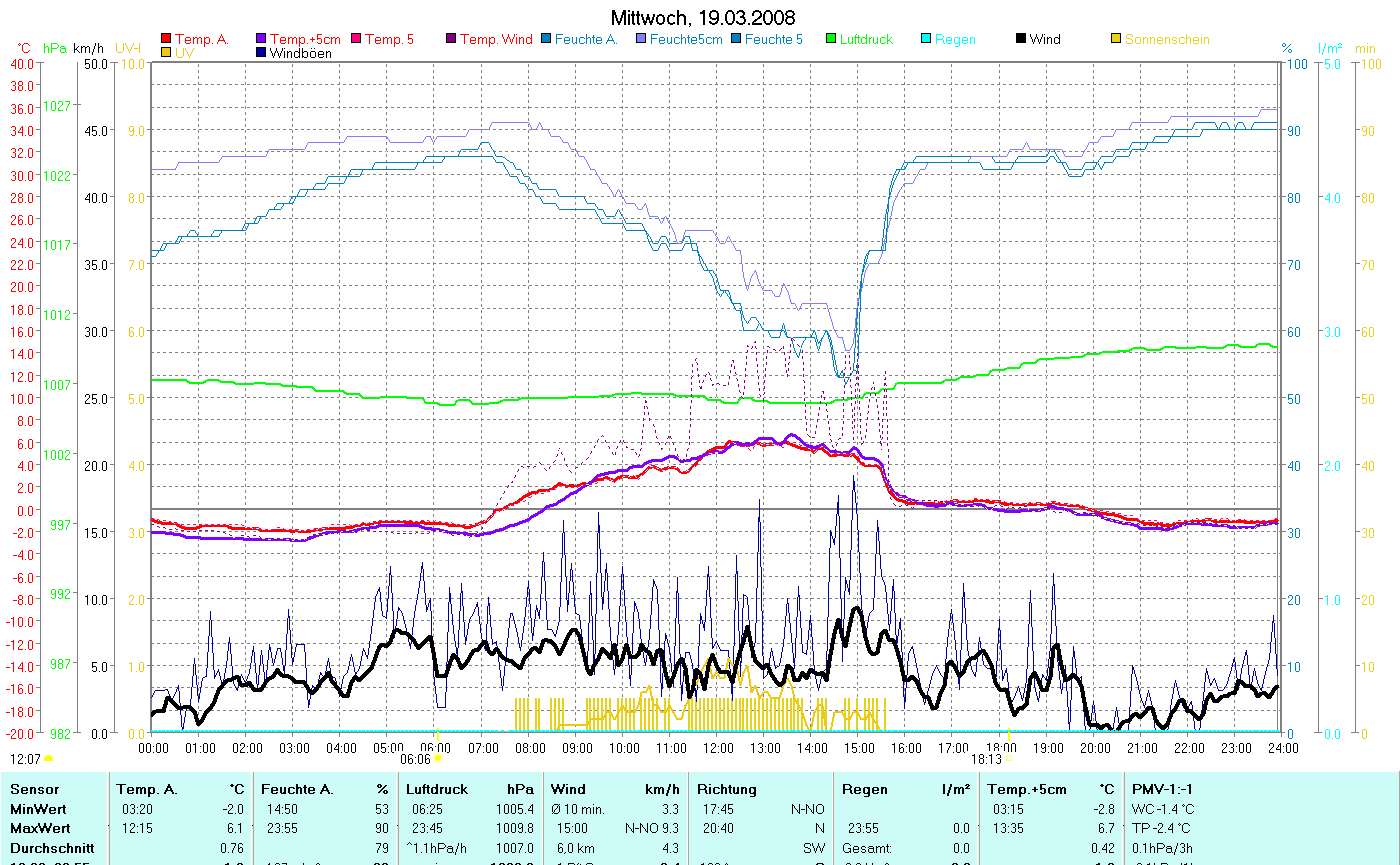Click the cyan Regen legend marker
This screenshot has width=1400, height=865.
pyautogui.click(x=925, y=40)
